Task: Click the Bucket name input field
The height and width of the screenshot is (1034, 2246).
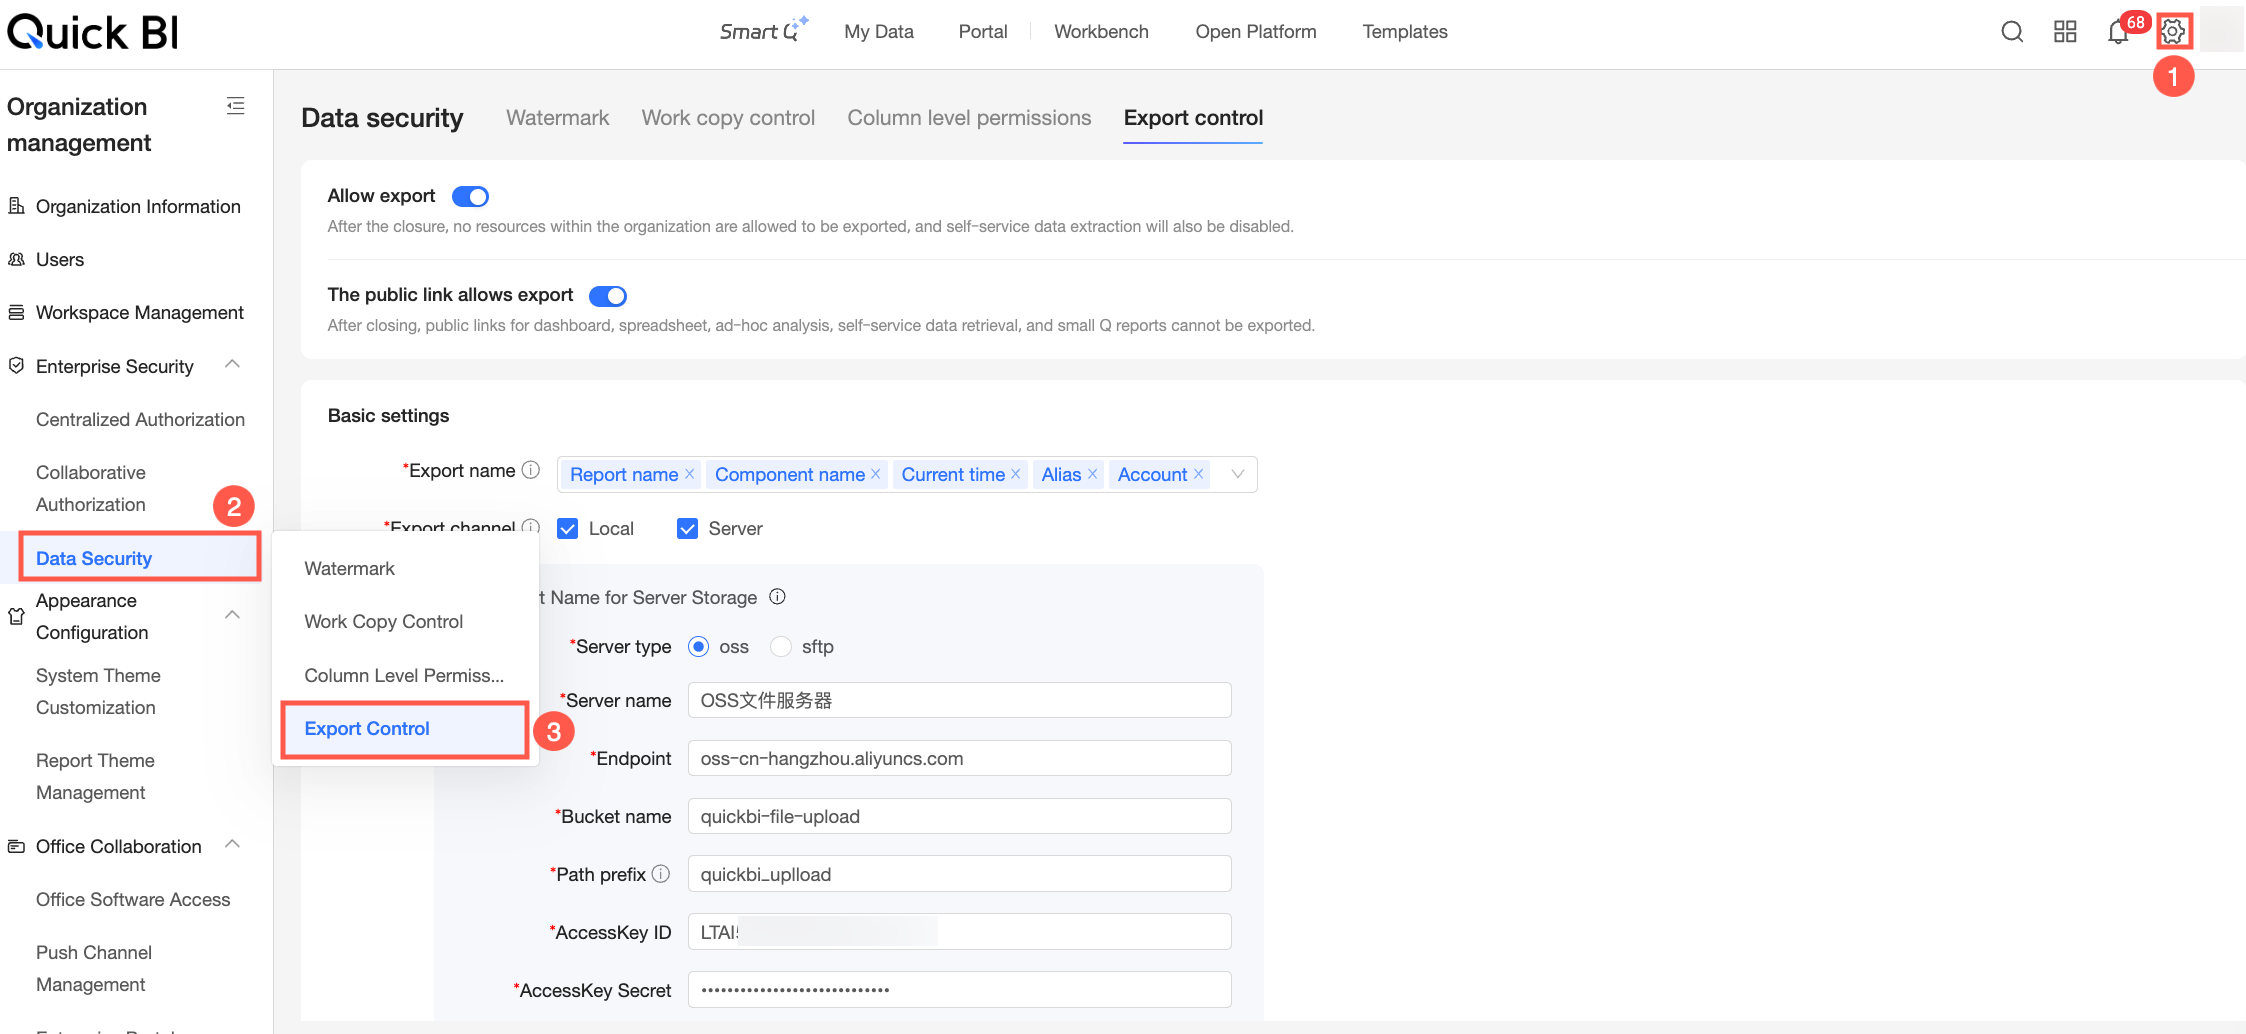Action: pos(960,816)
